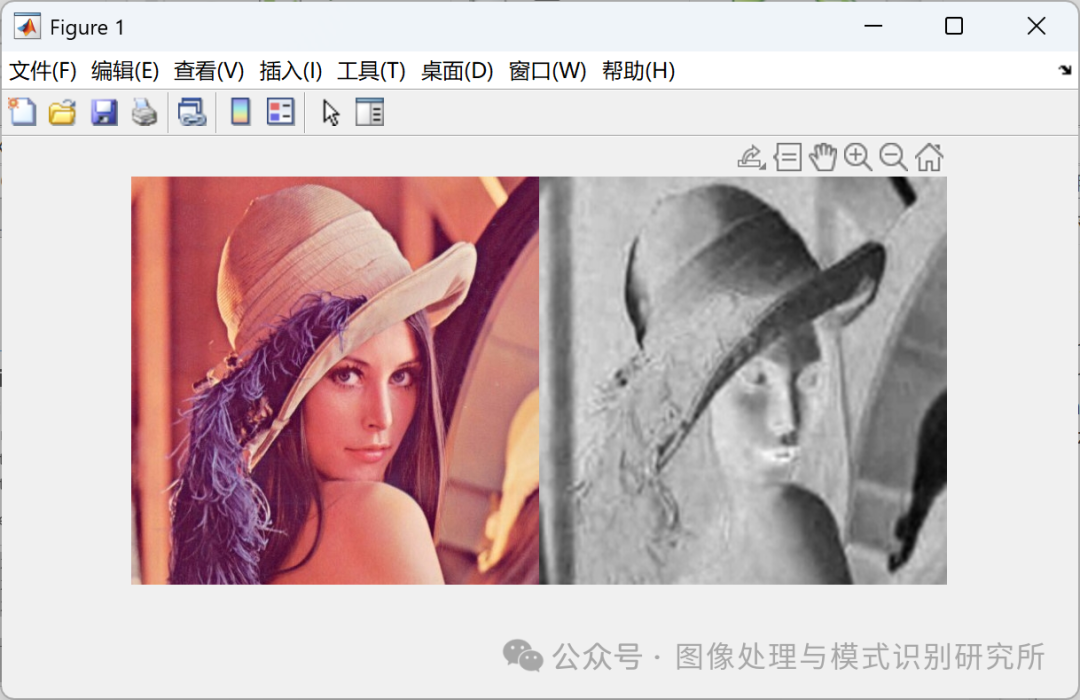Open the 窗口(W) menu
This screenshot has height=700, width=1080.
point(548,70)
